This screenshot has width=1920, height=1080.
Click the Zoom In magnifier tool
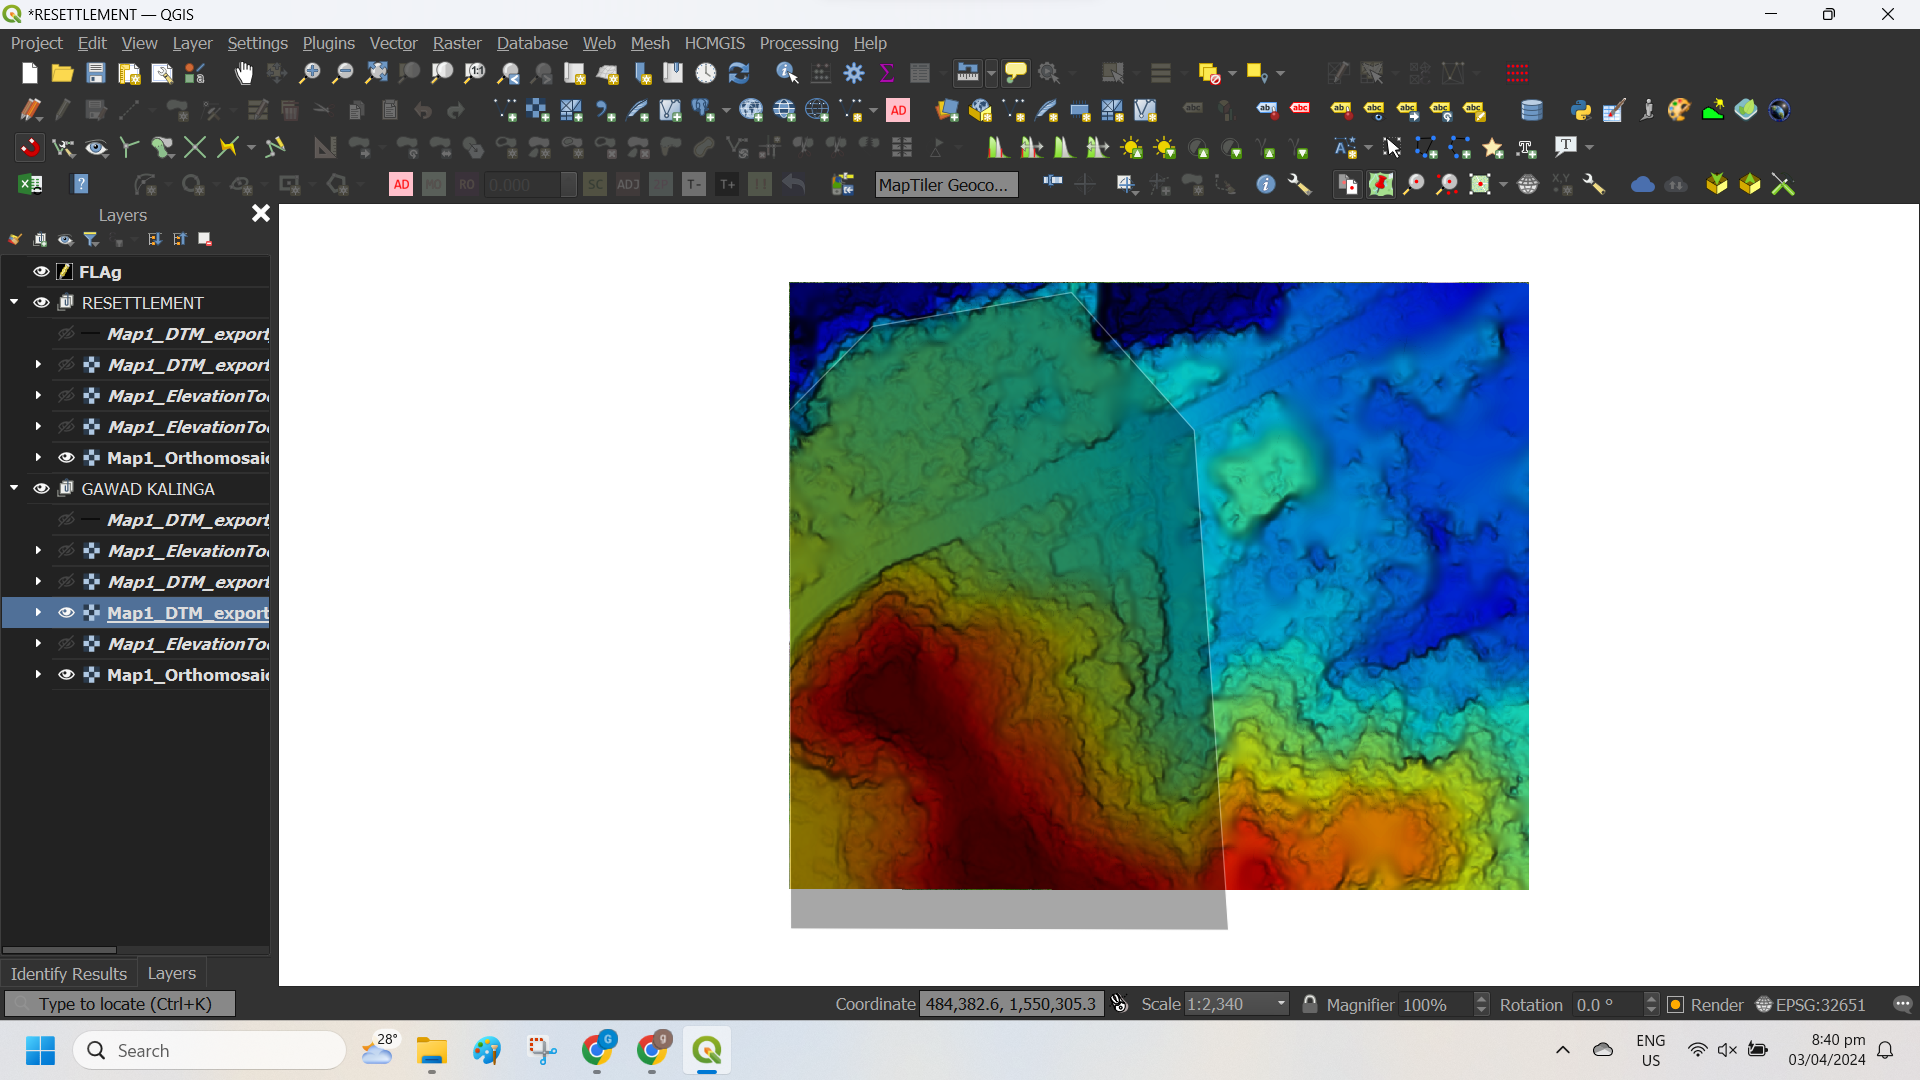pos(310,73)
